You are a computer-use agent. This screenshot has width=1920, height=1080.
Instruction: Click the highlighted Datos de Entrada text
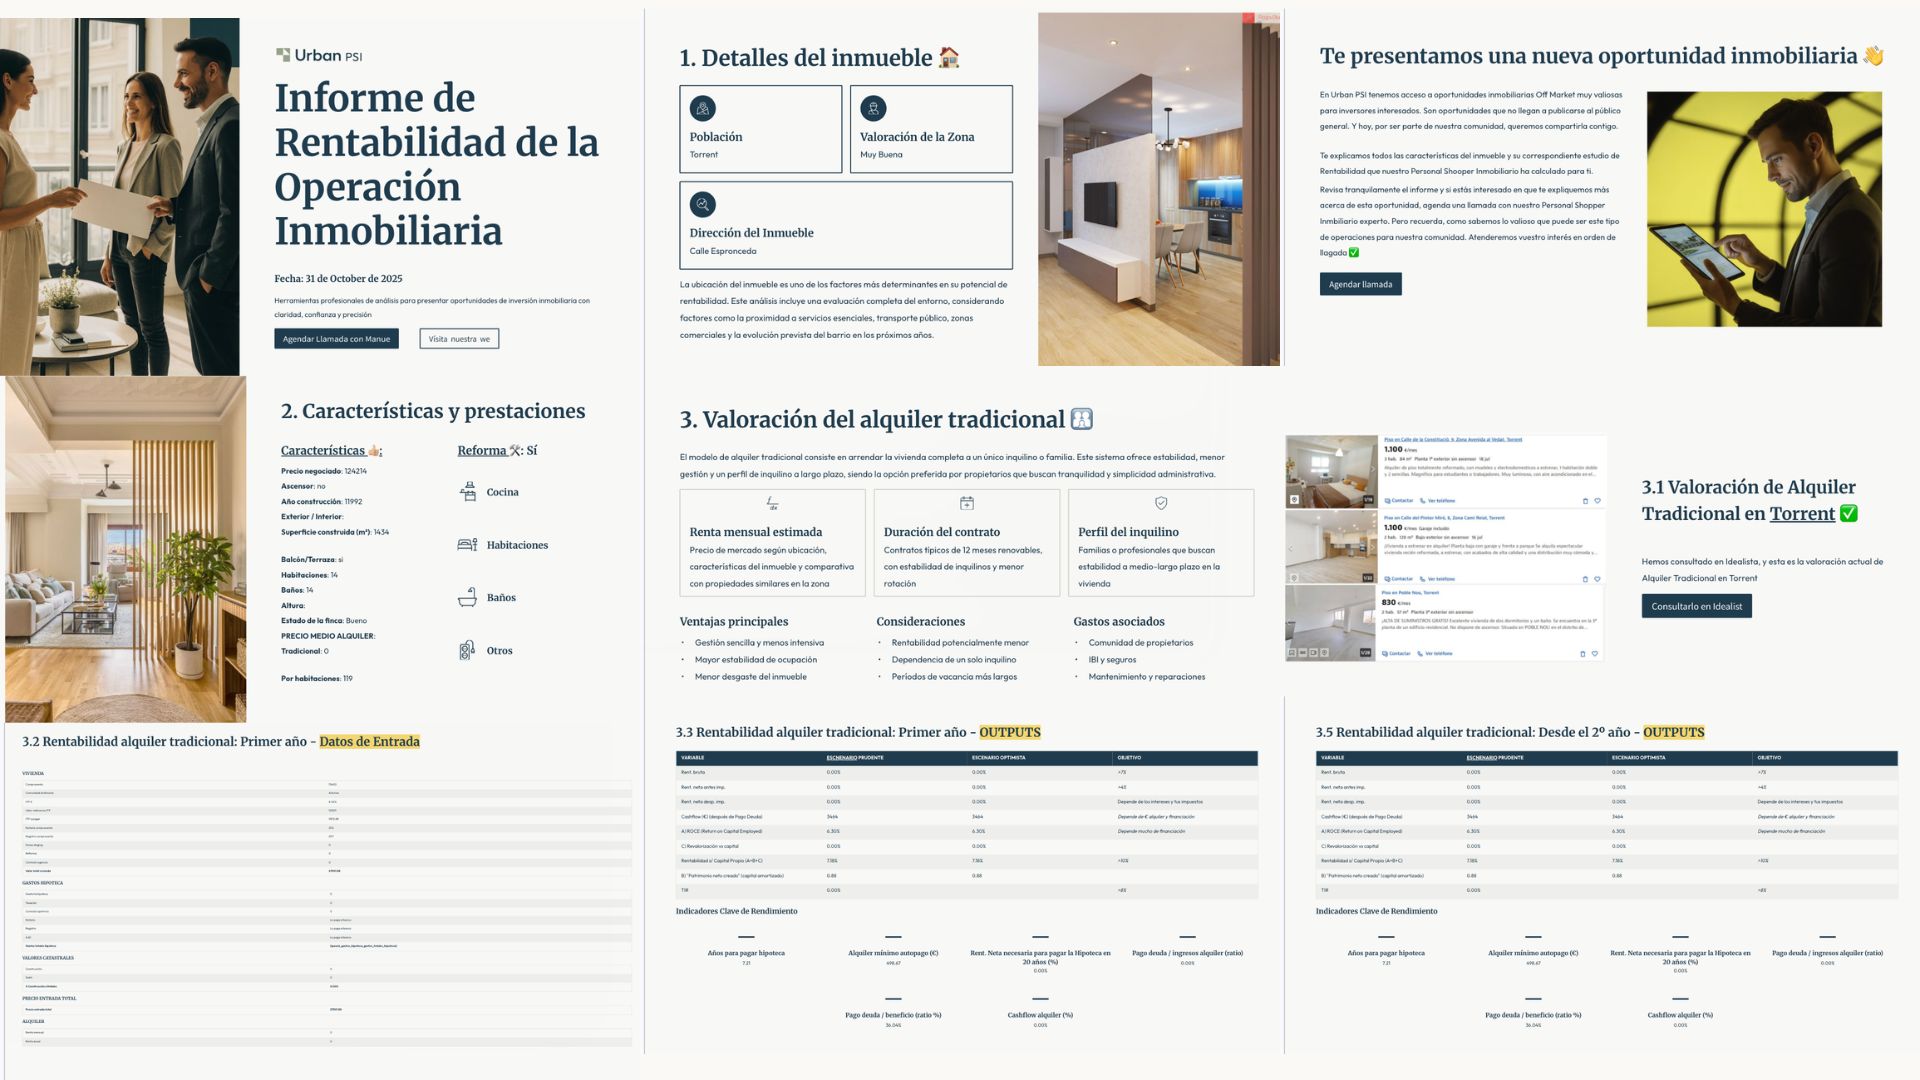[x=369, y=741]
